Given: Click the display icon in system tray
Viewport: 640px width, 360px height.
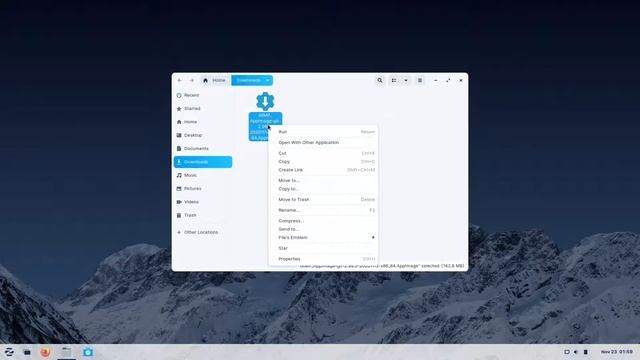Looking at the screenshot, I should (567, 352).
